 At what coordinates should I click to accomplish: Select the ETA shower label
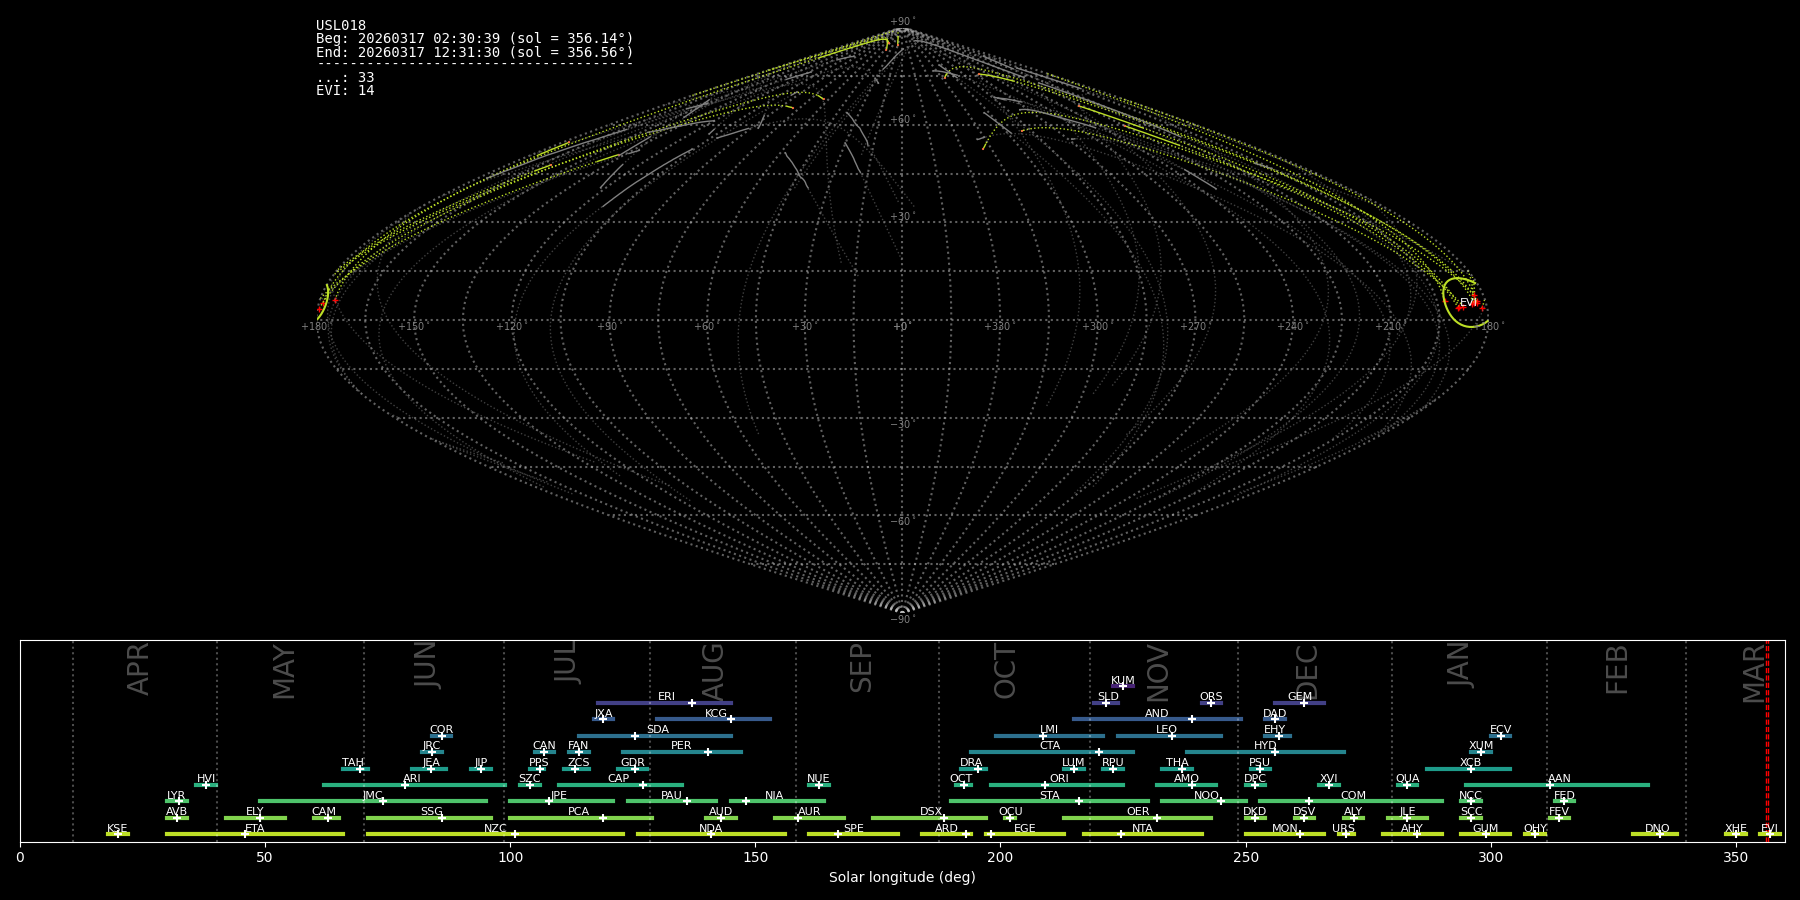[255, 829]
